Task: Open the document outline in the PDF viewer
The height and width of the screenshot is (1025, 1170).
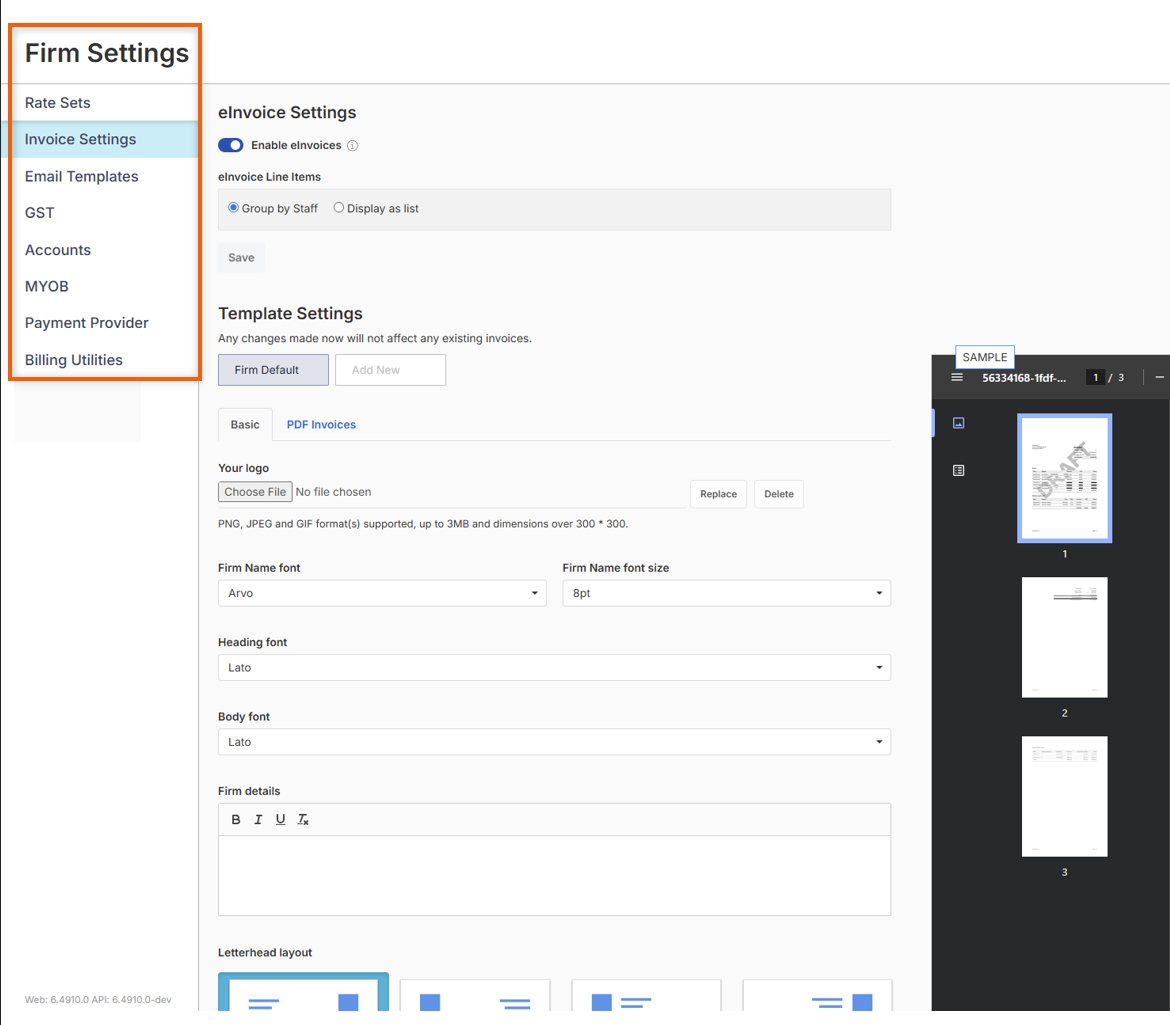Action: tap(958, 470)
